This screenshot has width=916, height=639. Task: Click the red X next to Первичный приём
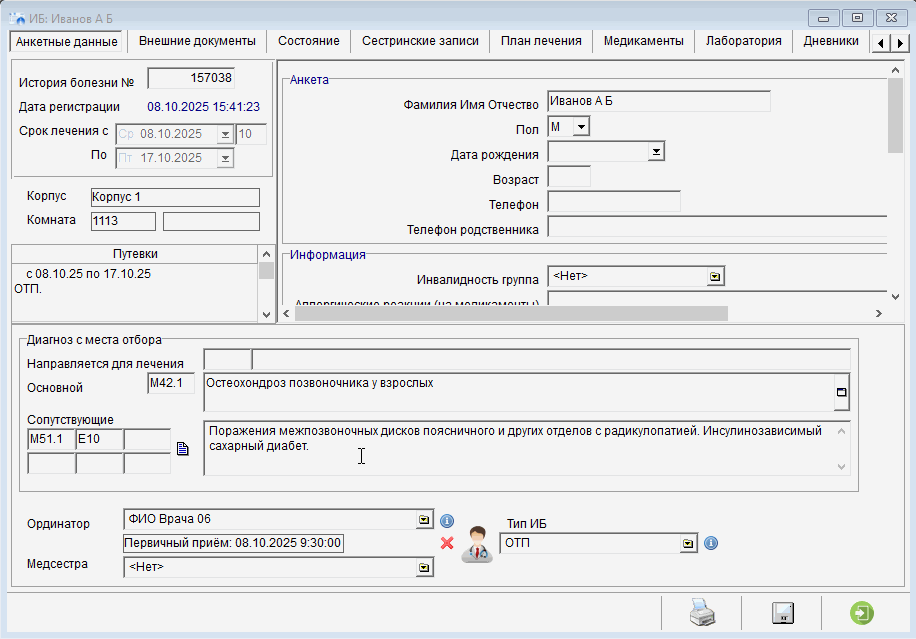point(447,543)
